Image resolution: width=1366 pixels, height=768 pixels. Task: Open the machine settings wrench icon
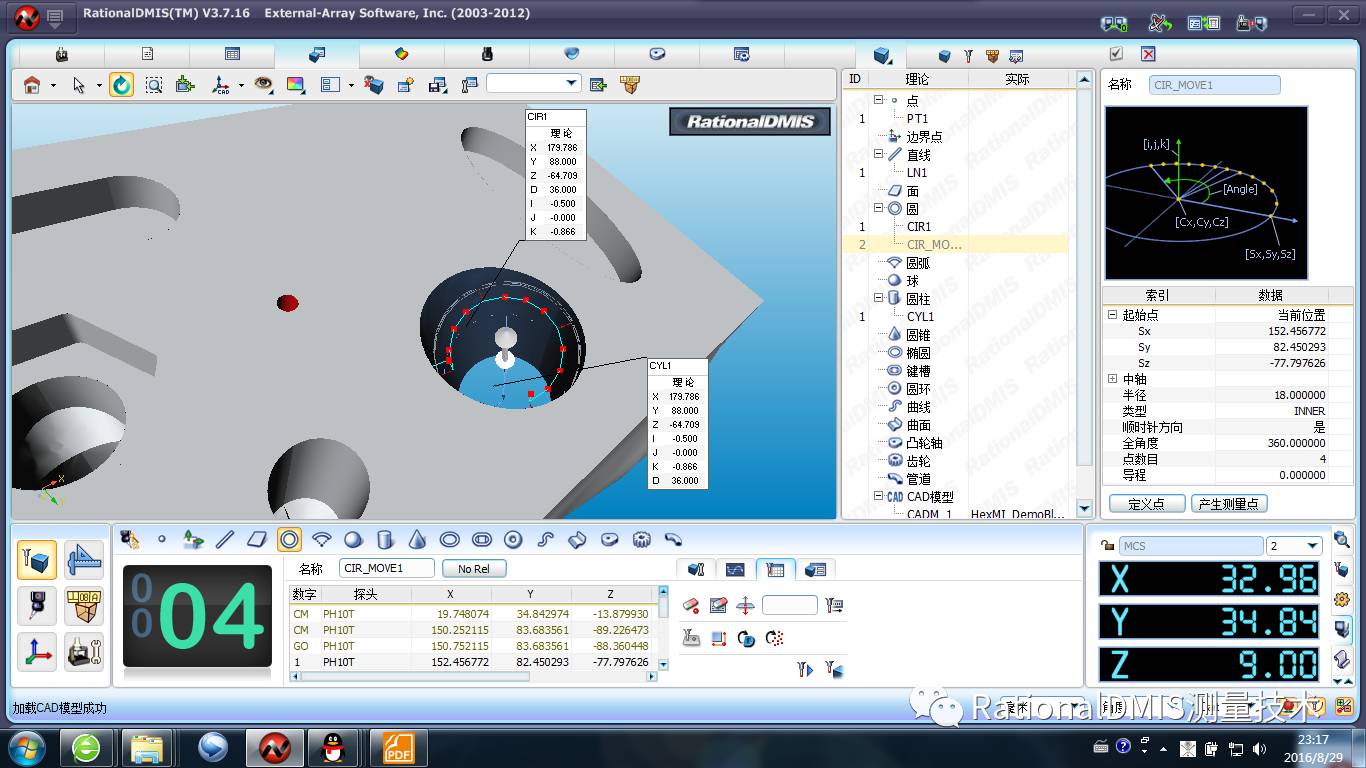point(84,652)
